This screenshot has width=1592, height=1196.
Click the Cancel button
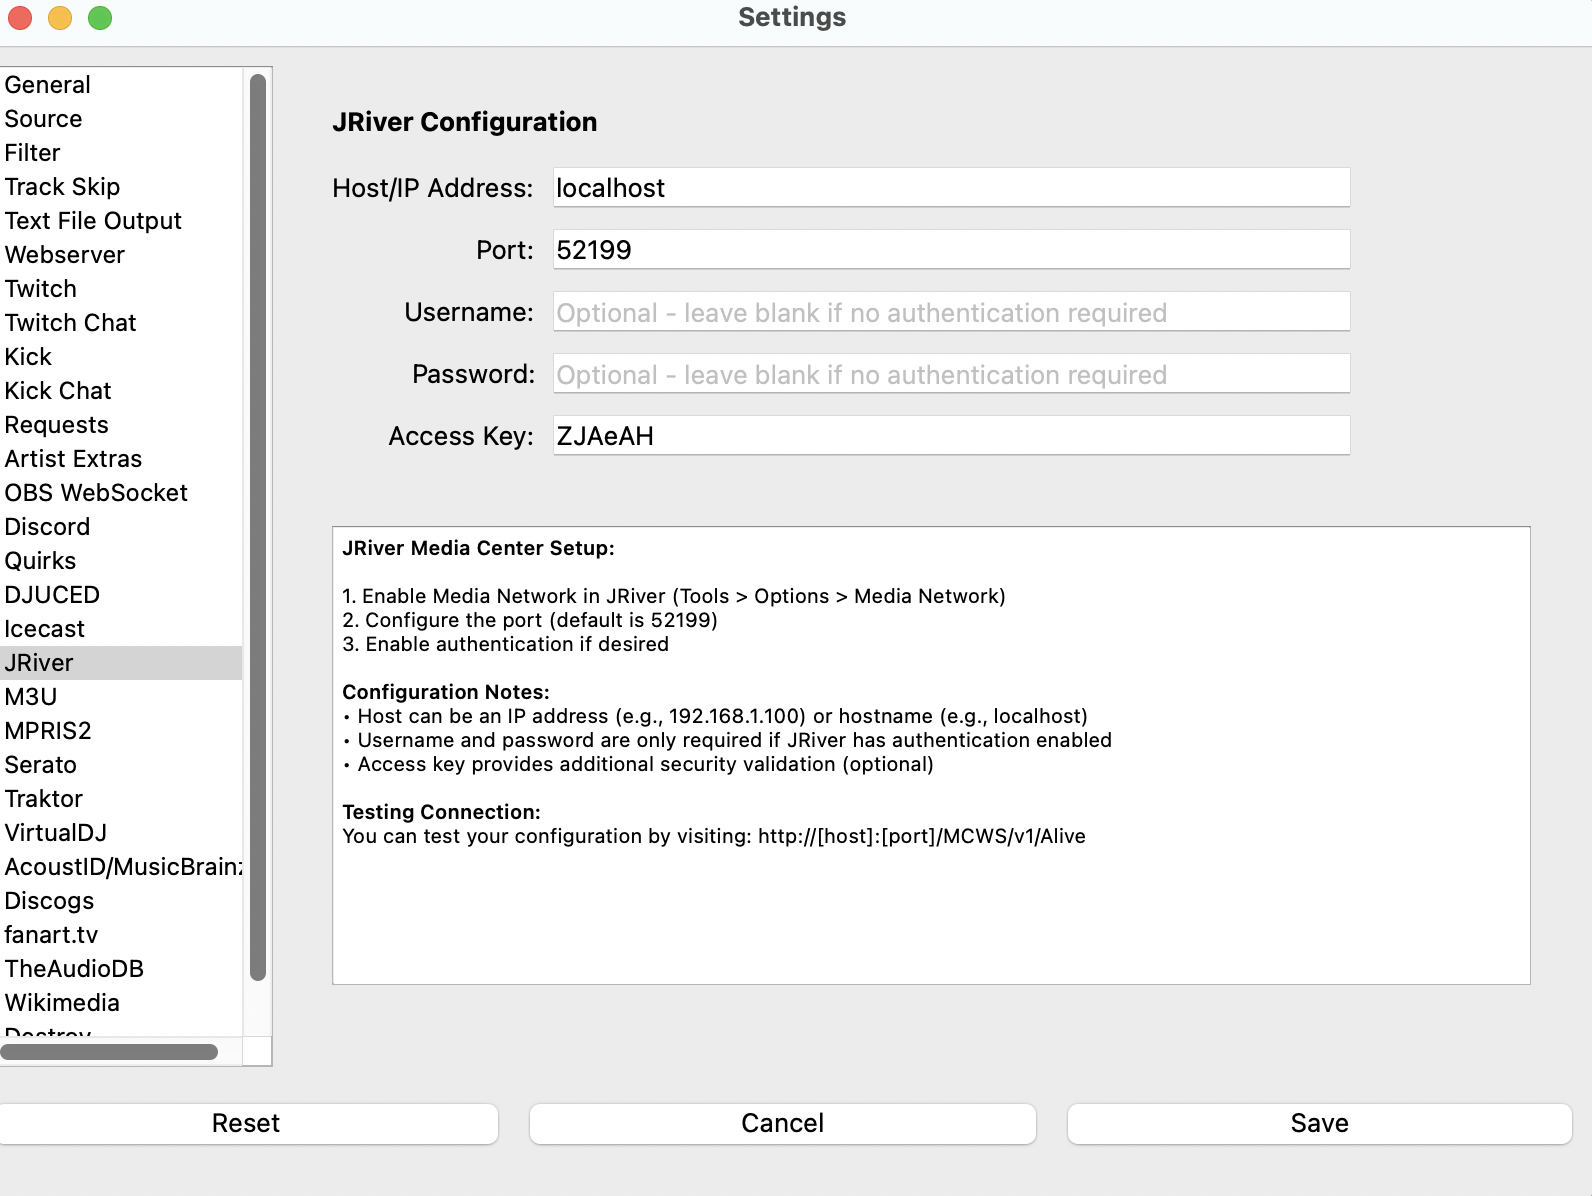click(782, 1123)
